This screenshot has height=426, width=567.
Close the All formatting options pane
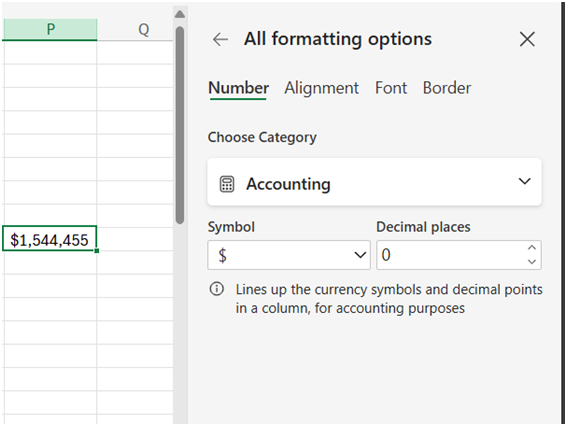click(x=527, y=39)
